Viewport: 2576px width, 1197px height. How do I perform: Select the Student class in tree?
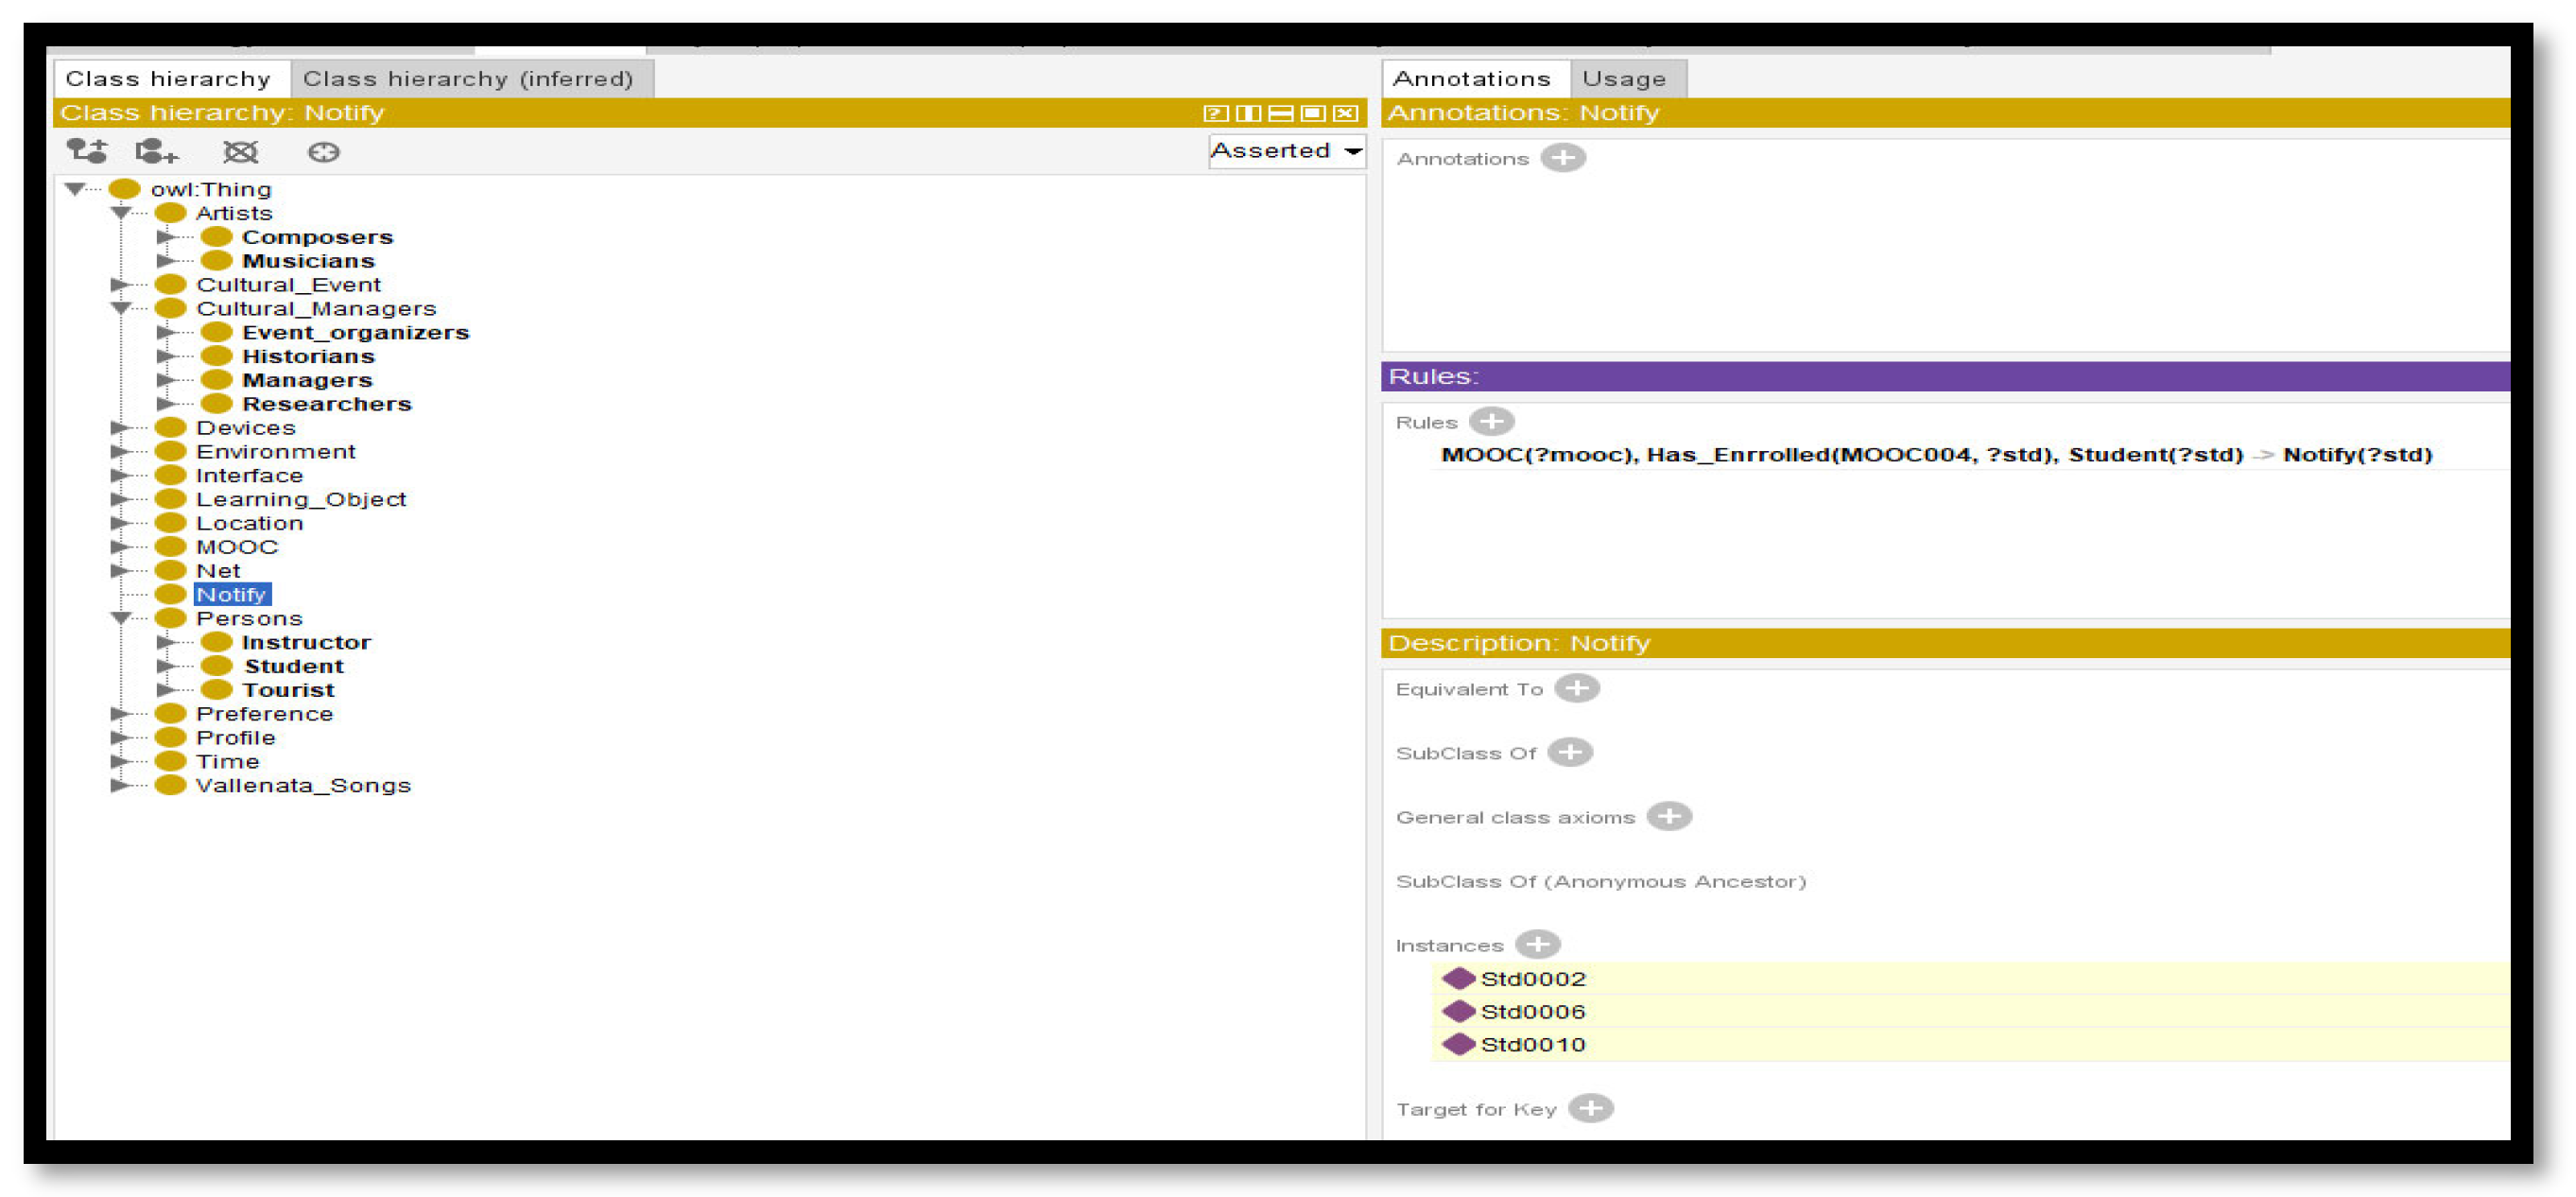tap(293, 666)
